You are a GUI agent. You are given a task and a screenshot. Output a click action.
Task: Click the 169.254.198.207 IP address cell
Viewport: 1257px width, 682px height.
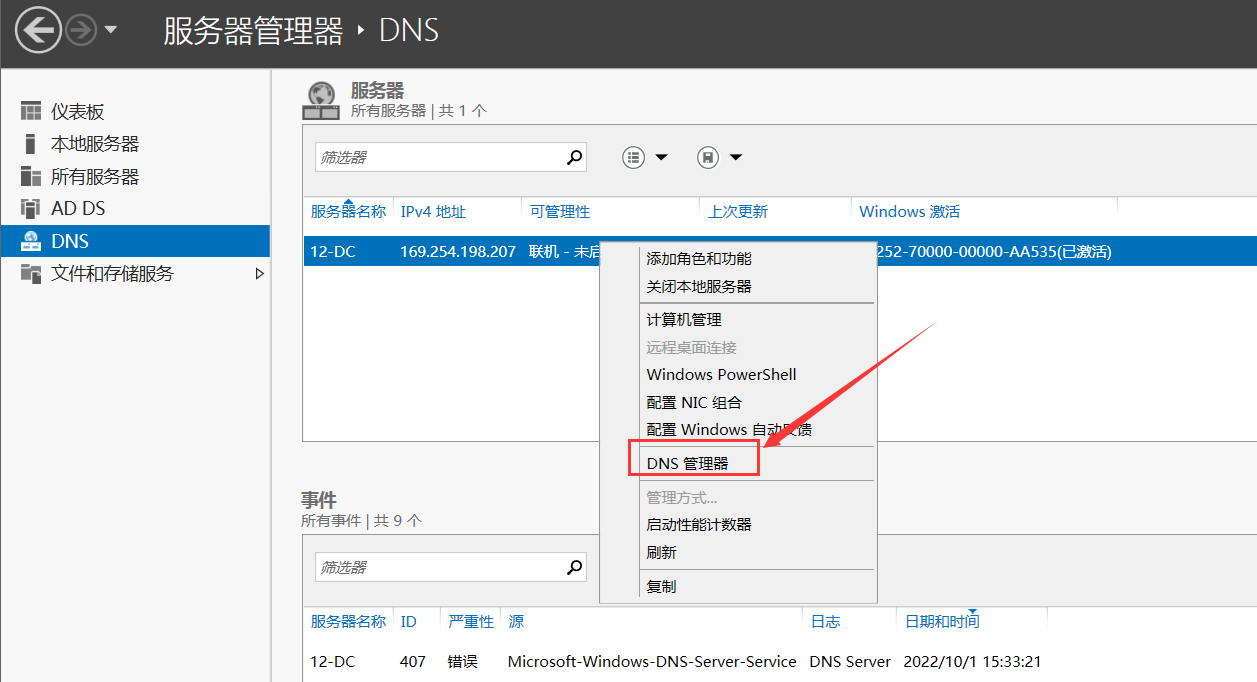(x=458, y=251)
